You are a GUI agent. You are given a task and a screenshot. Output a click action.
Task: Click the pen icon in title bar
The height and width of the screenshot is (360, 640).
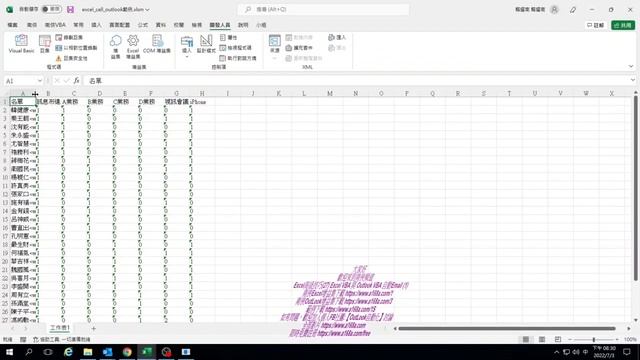[573, 9]
